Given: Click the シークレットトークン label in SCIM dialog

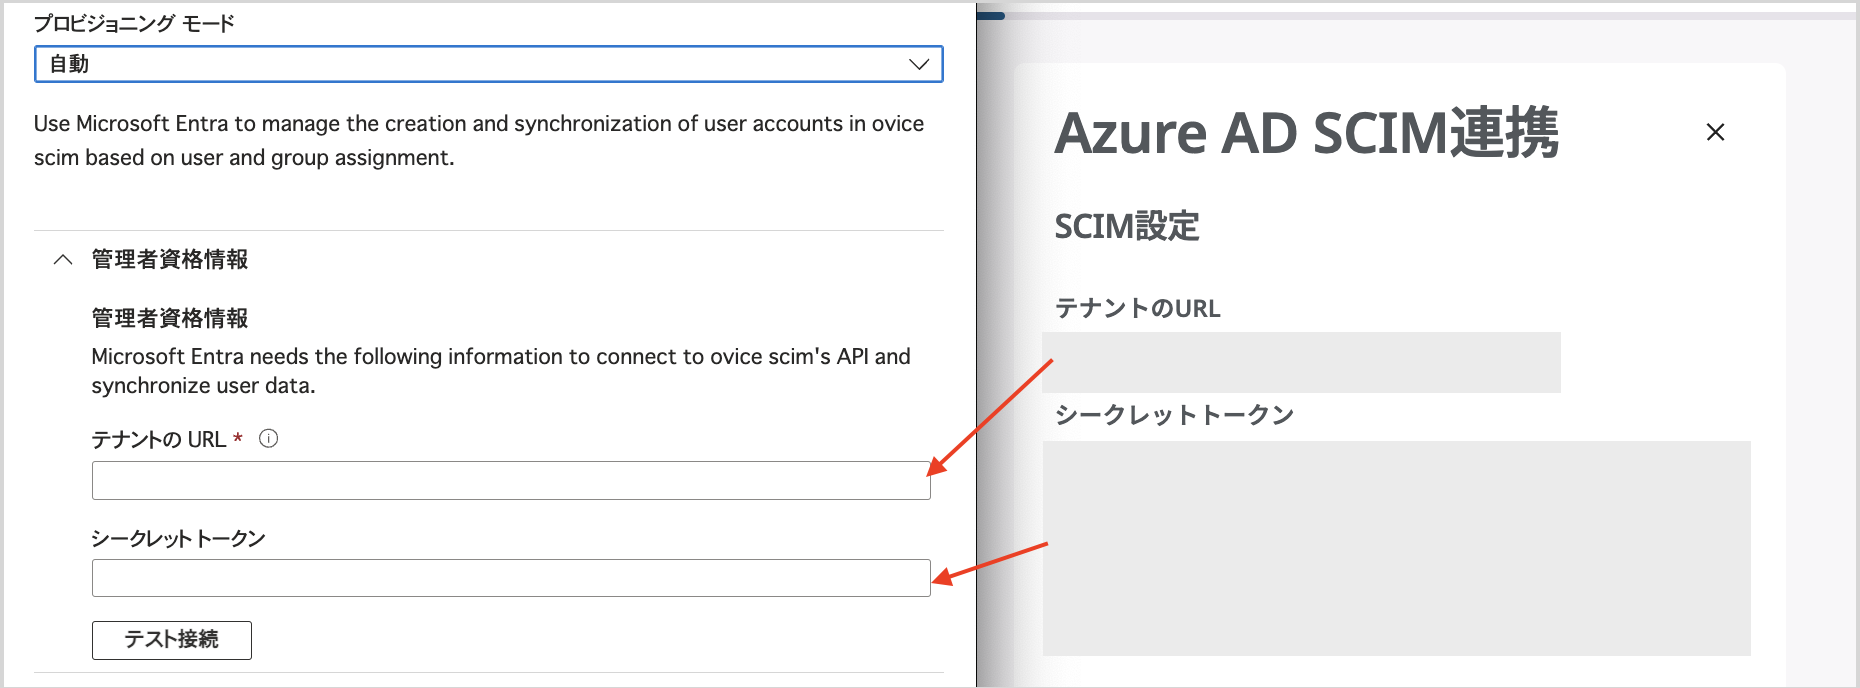Looking at the screenshot, I should [1175, 415].
